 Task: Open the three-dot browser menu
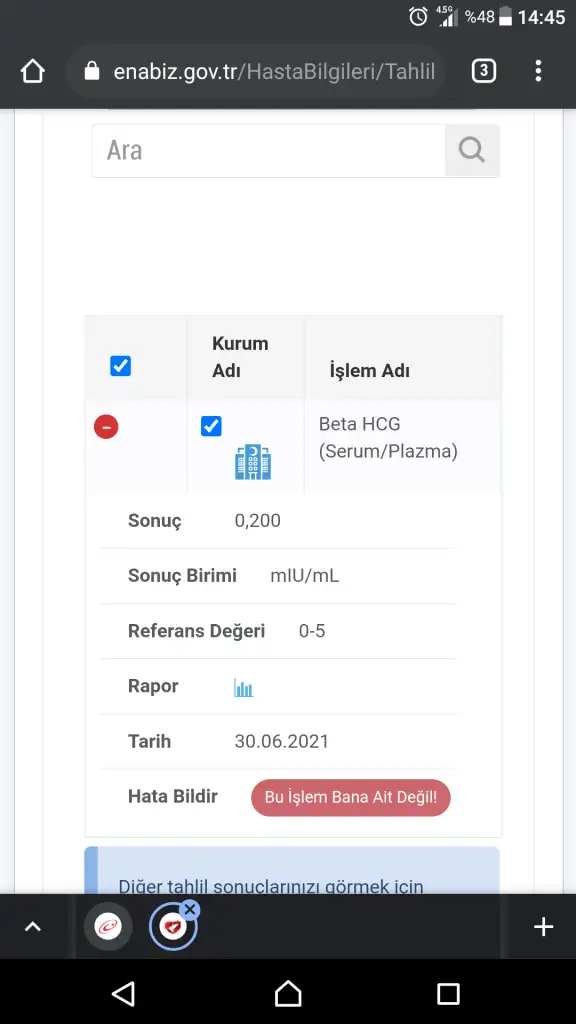pyautogui.click(x=538, y=71)
